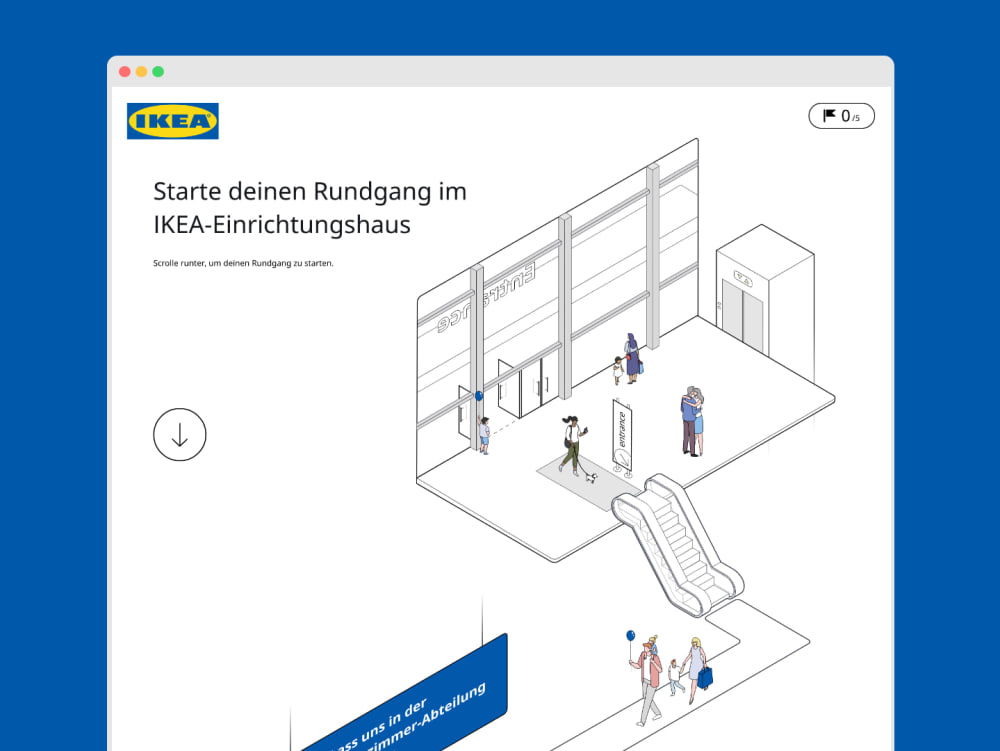Click the elevator doors in the illustration
This screenshot has height=751, width=1000.
(742, 315)
